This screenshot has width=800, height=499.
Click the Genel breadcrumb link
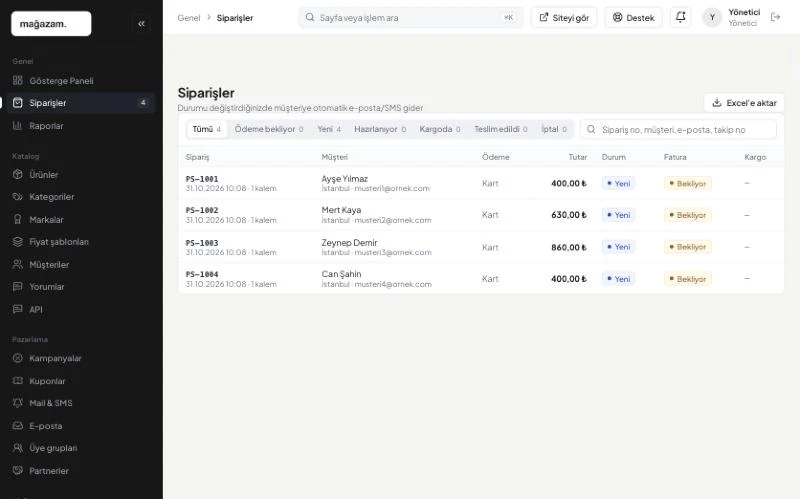pos(189,18)
